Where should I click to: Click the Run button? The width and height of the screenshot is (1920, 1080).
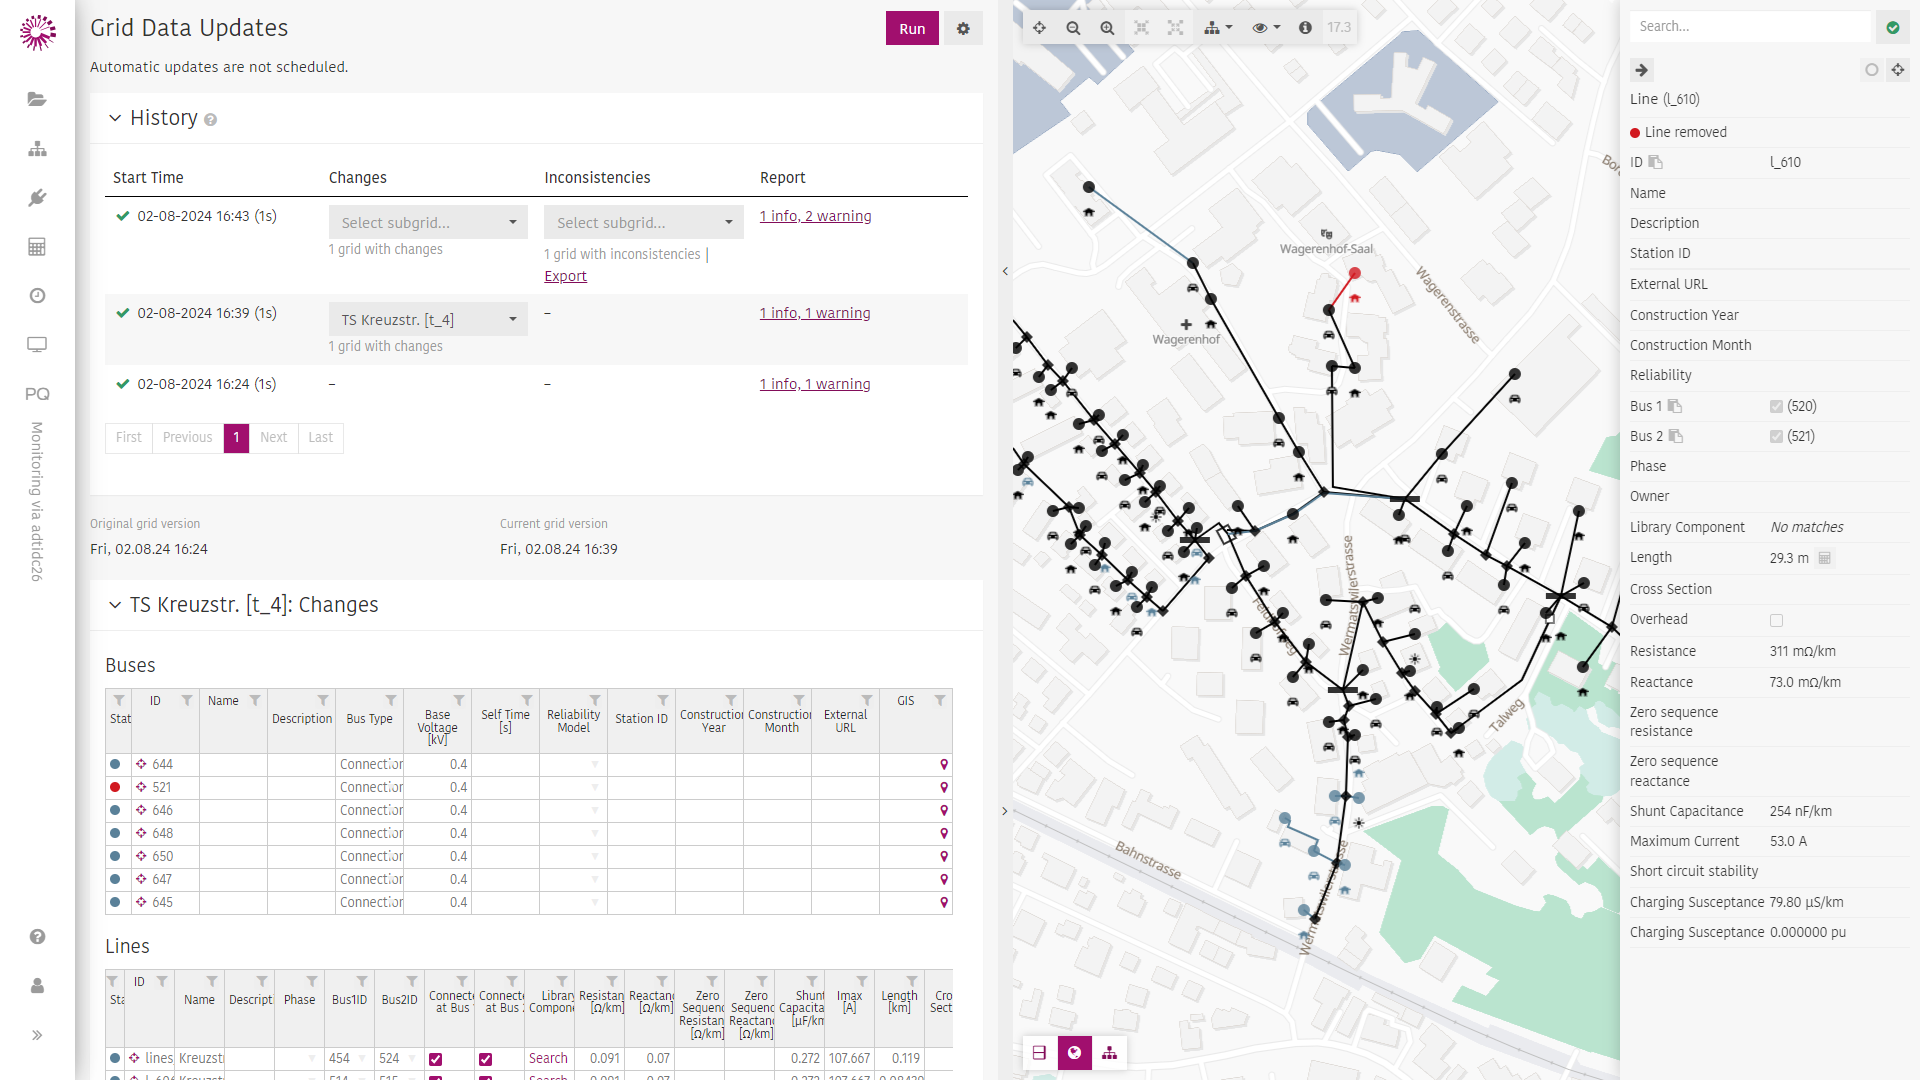[x=911, y=29]
